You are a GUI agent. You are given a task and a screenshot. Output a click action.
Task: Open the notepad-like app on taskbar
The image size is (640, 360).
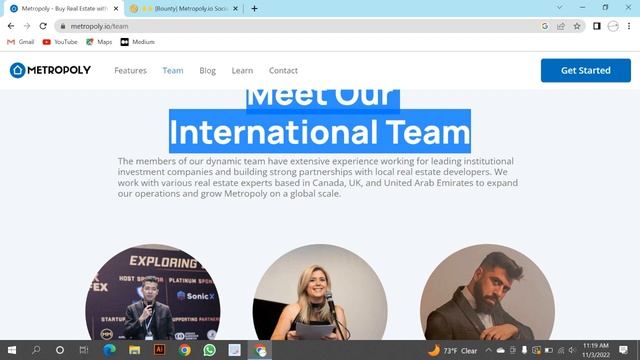(x=235, y=350)
